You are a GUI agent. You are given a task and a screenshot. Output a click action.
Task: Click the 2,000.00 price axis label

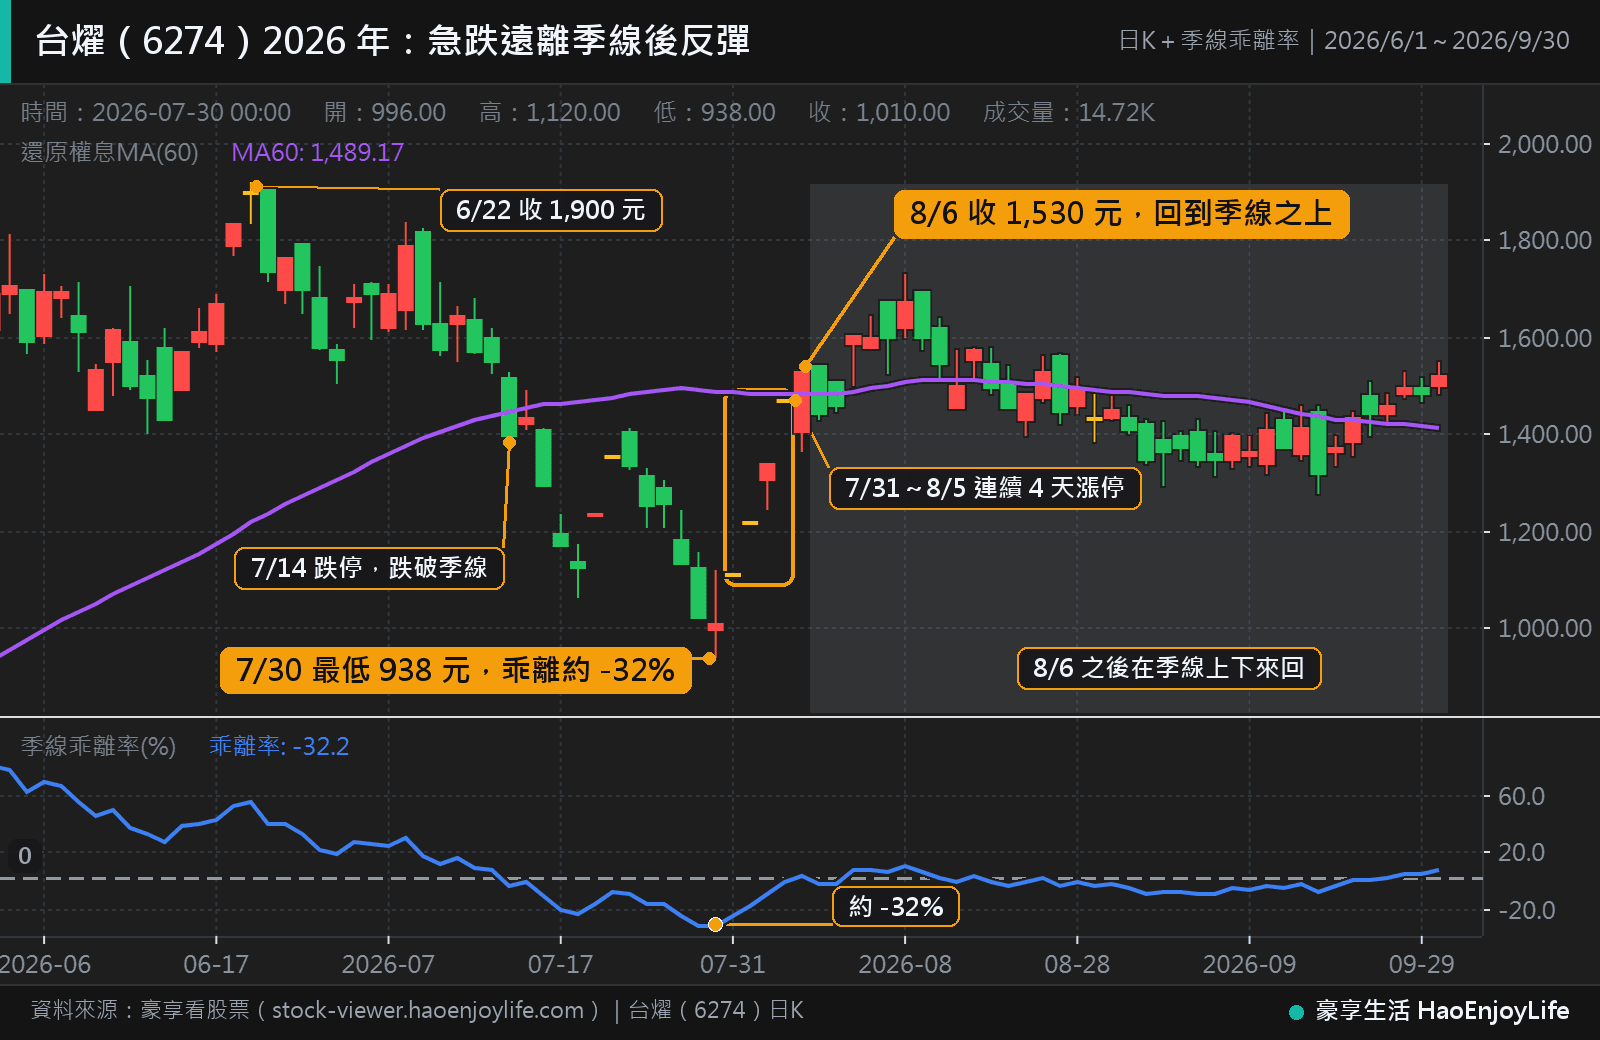point(1544,144)
